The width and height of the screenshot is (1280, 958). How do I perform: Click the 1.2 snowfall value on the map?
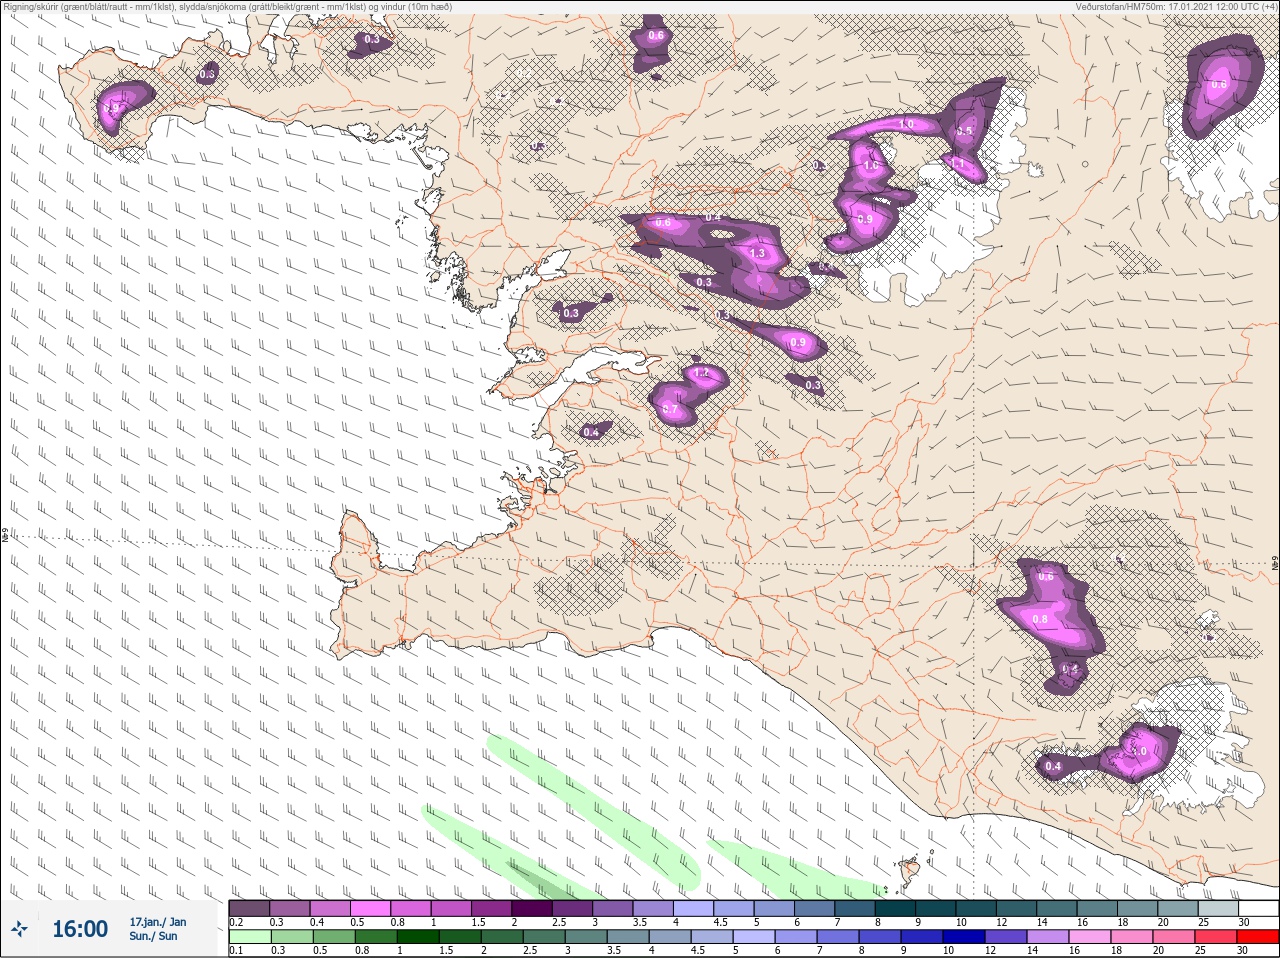[701, 373]
